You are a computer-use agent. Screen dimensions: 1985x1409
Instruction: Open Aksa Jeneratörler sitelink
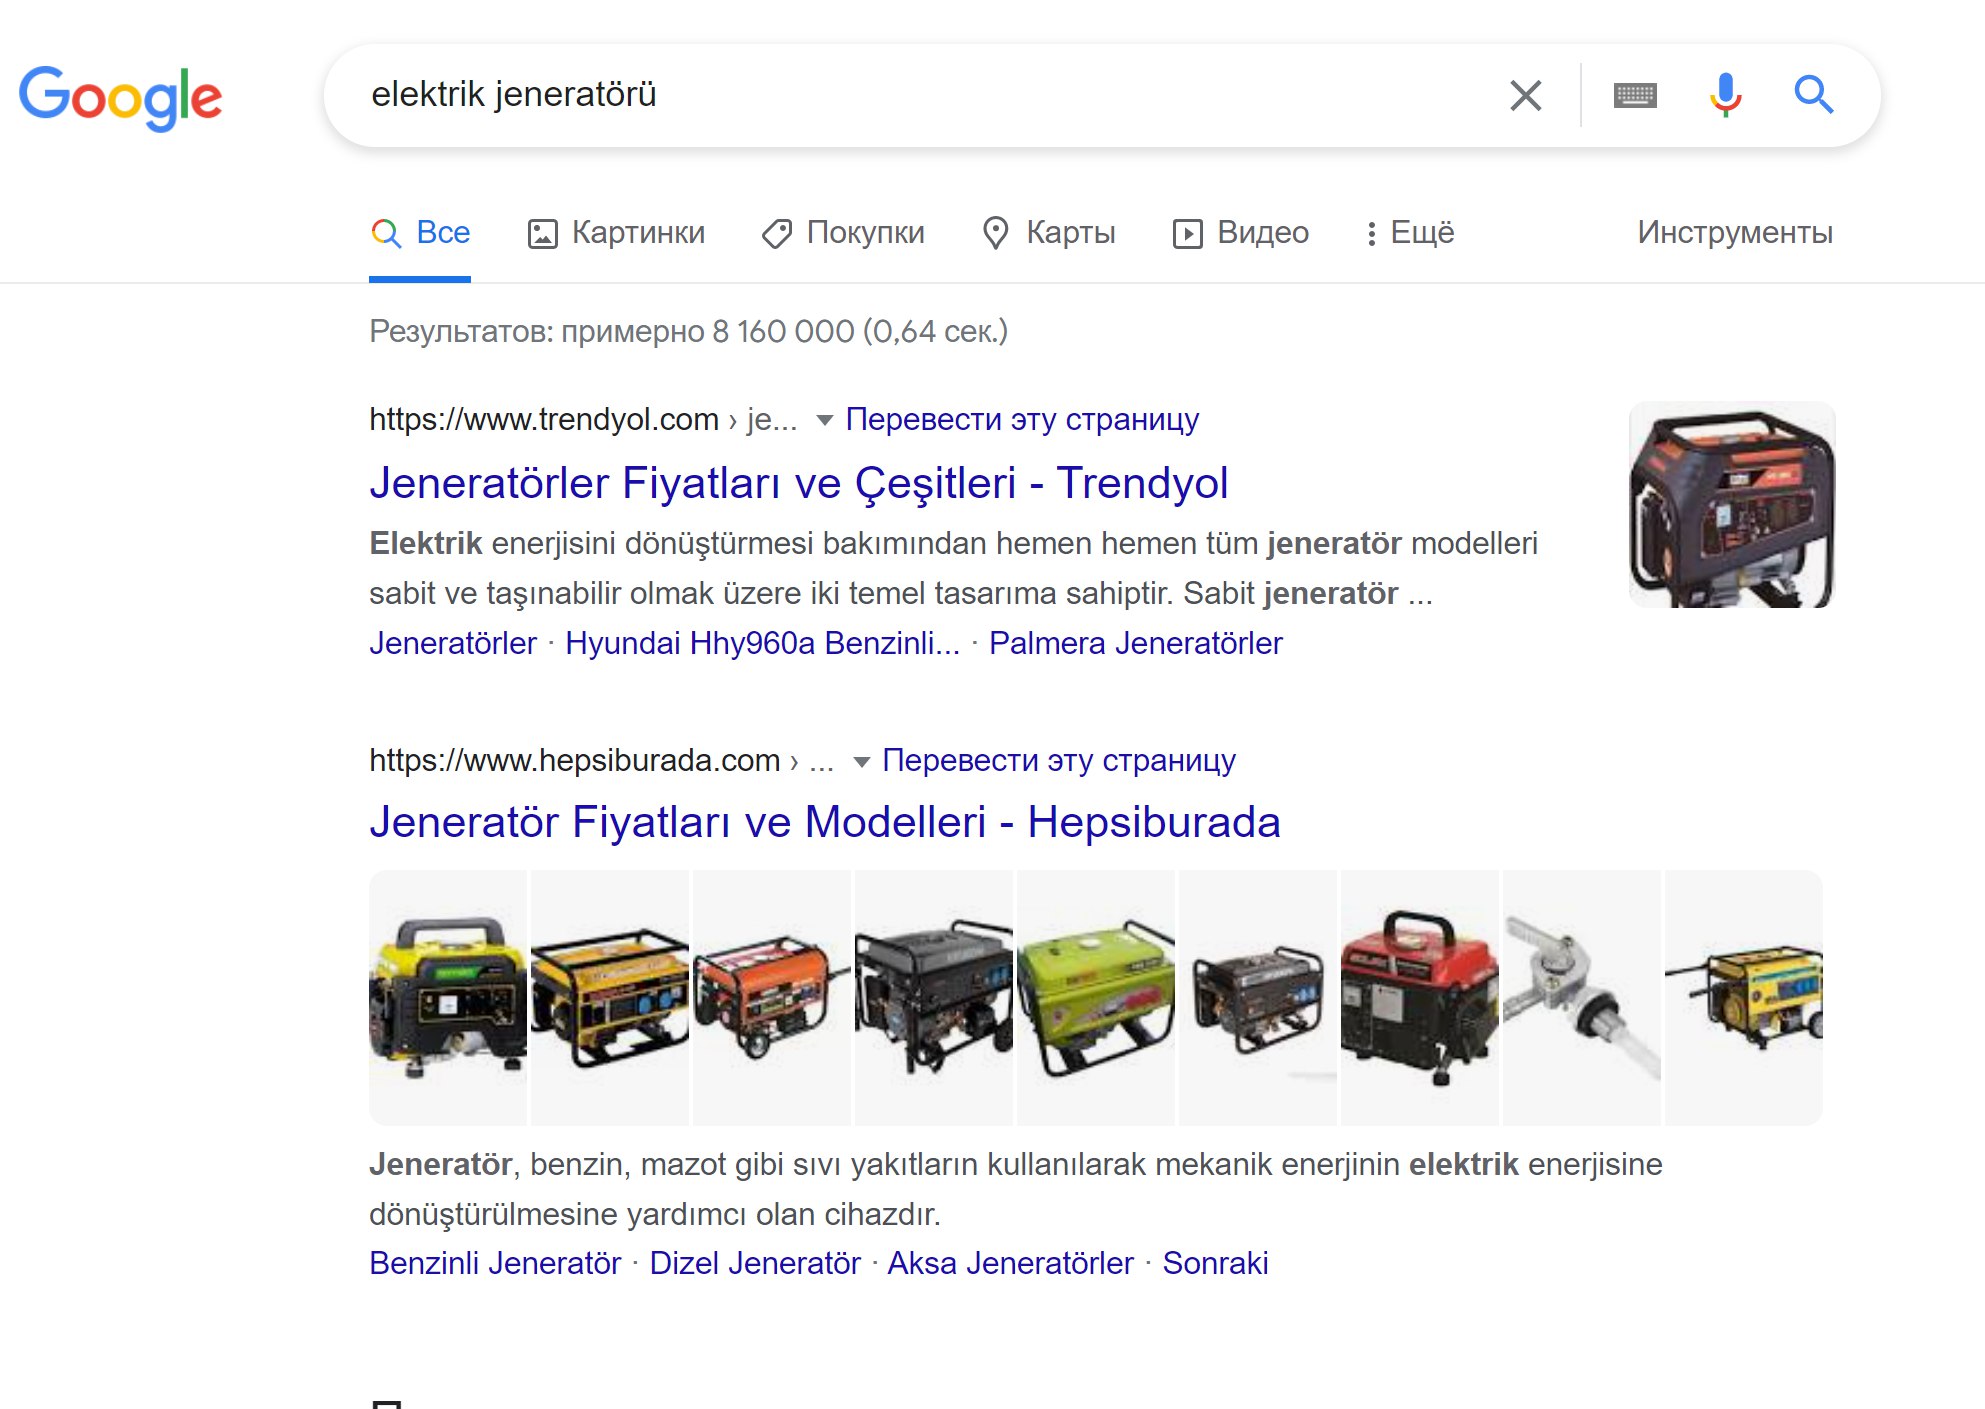(1010, 1263)
